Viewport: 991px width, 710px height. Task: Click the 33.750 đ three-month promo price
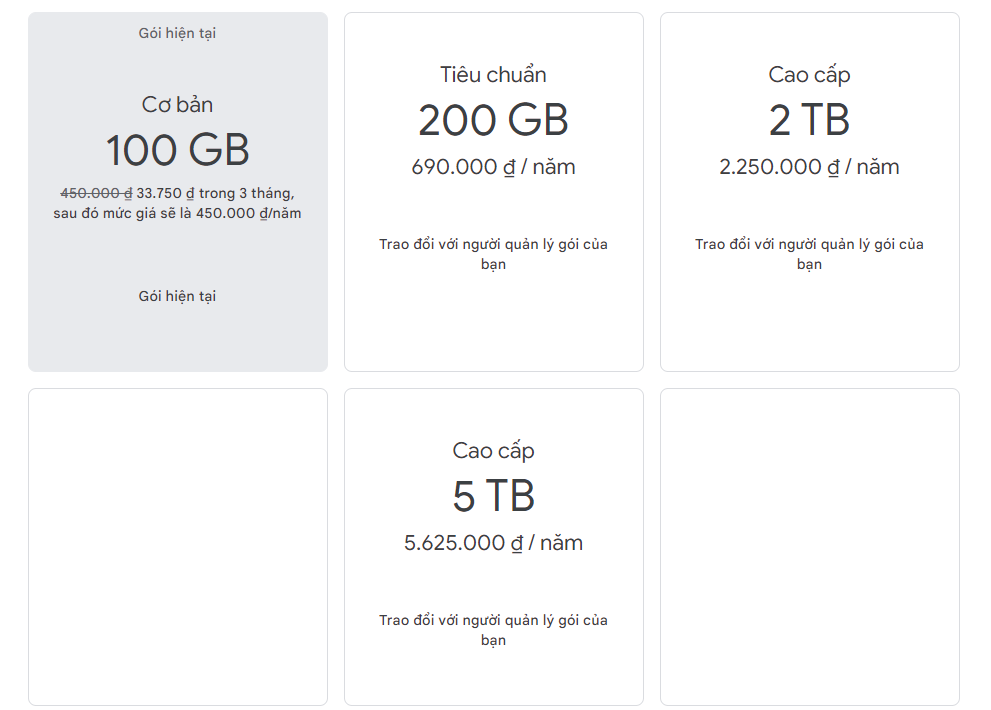coord(166,193)
